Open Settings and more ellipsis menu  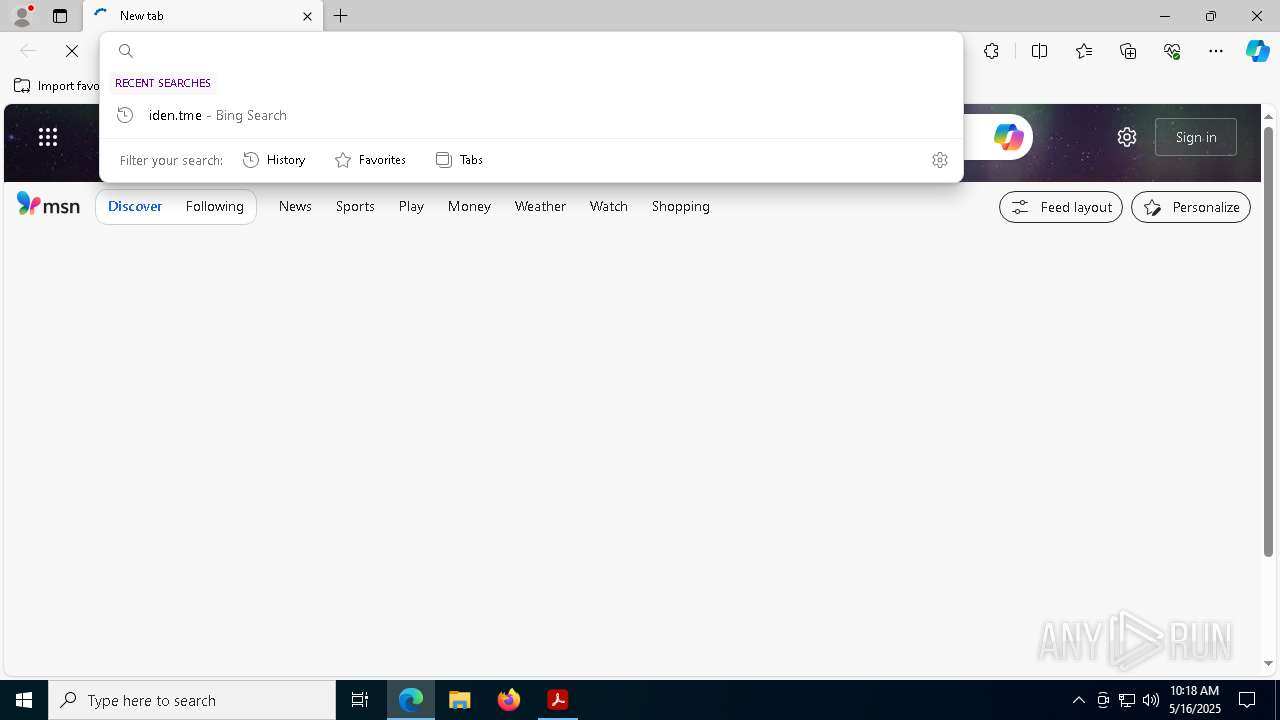tap(1216, 51)
